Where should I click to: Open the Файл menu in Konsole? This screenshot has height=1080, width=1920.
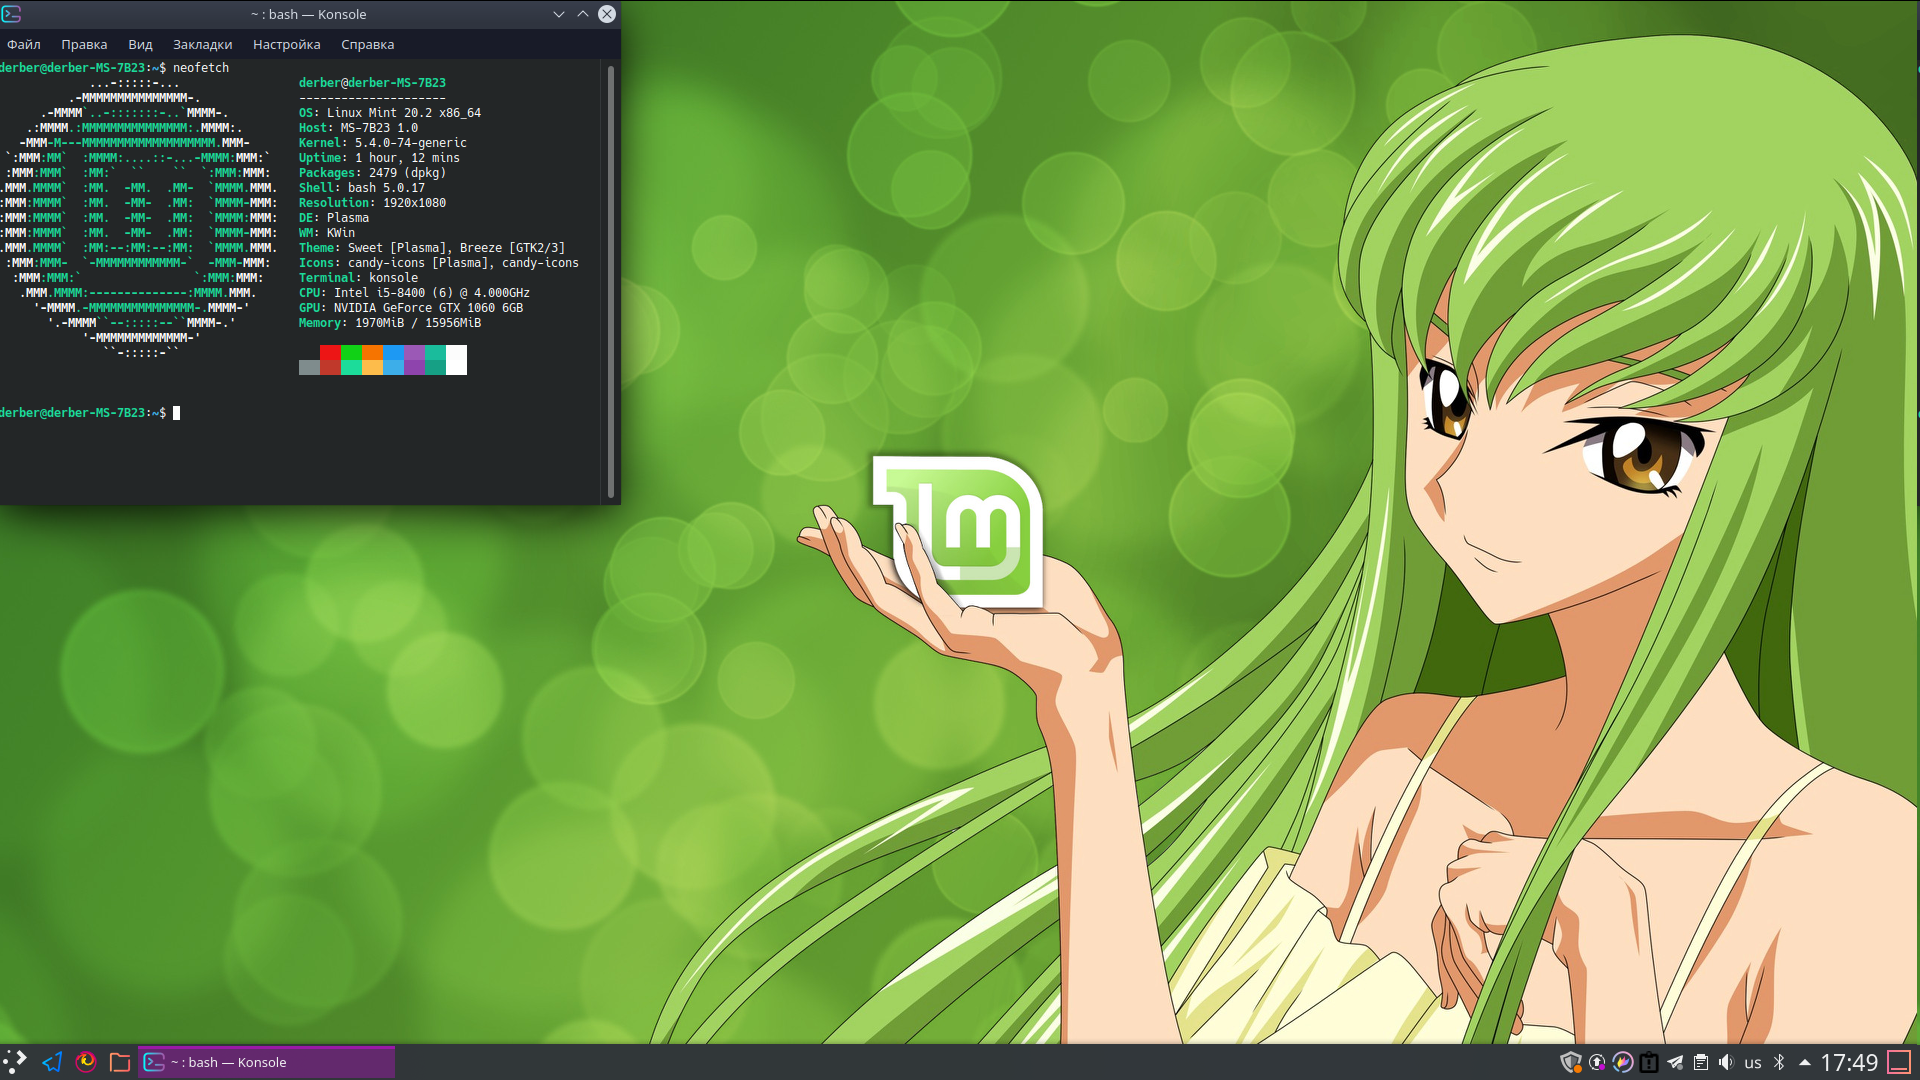click(x=24, y=44)
